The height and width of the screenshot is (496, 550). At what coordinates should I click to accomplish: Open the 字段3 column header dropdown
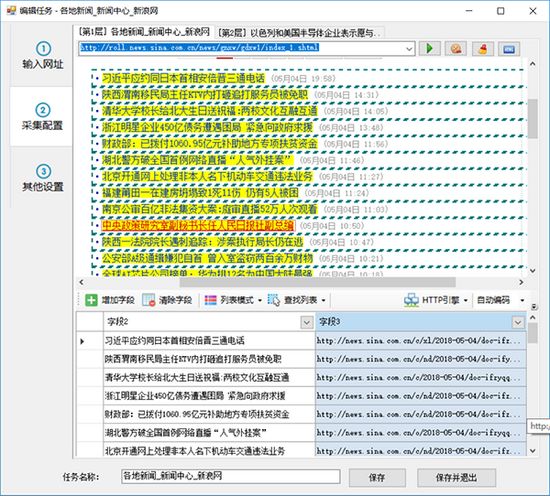coord(518,322)
